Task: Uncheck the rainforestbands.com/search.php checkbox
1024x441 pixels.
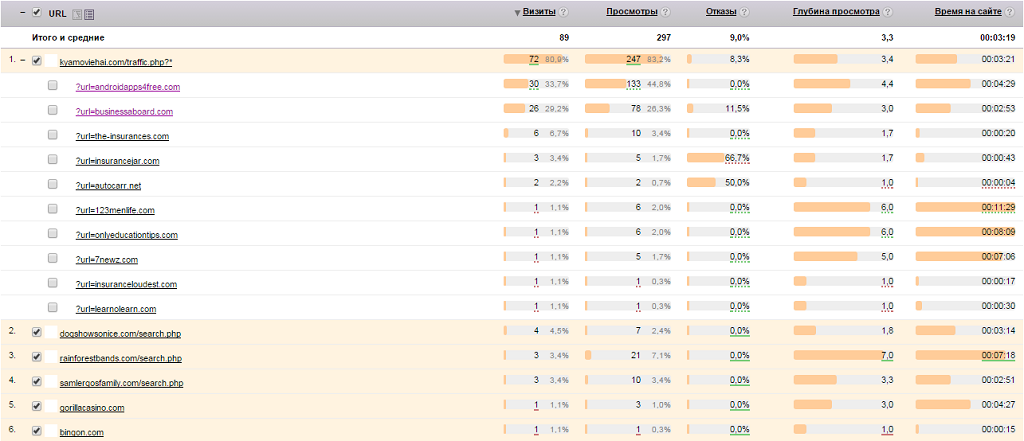Action: [x=37, y=357]
